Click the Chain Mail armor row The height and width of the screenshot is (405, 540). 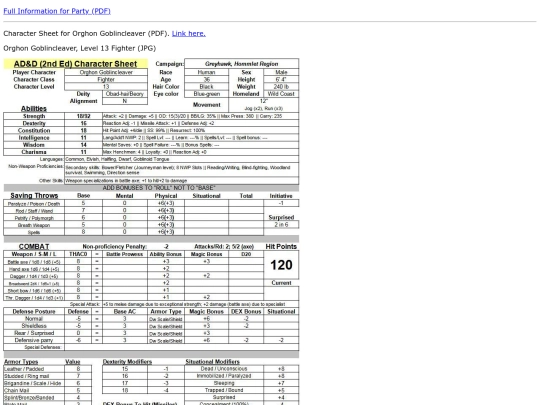(x=48, y=391)
